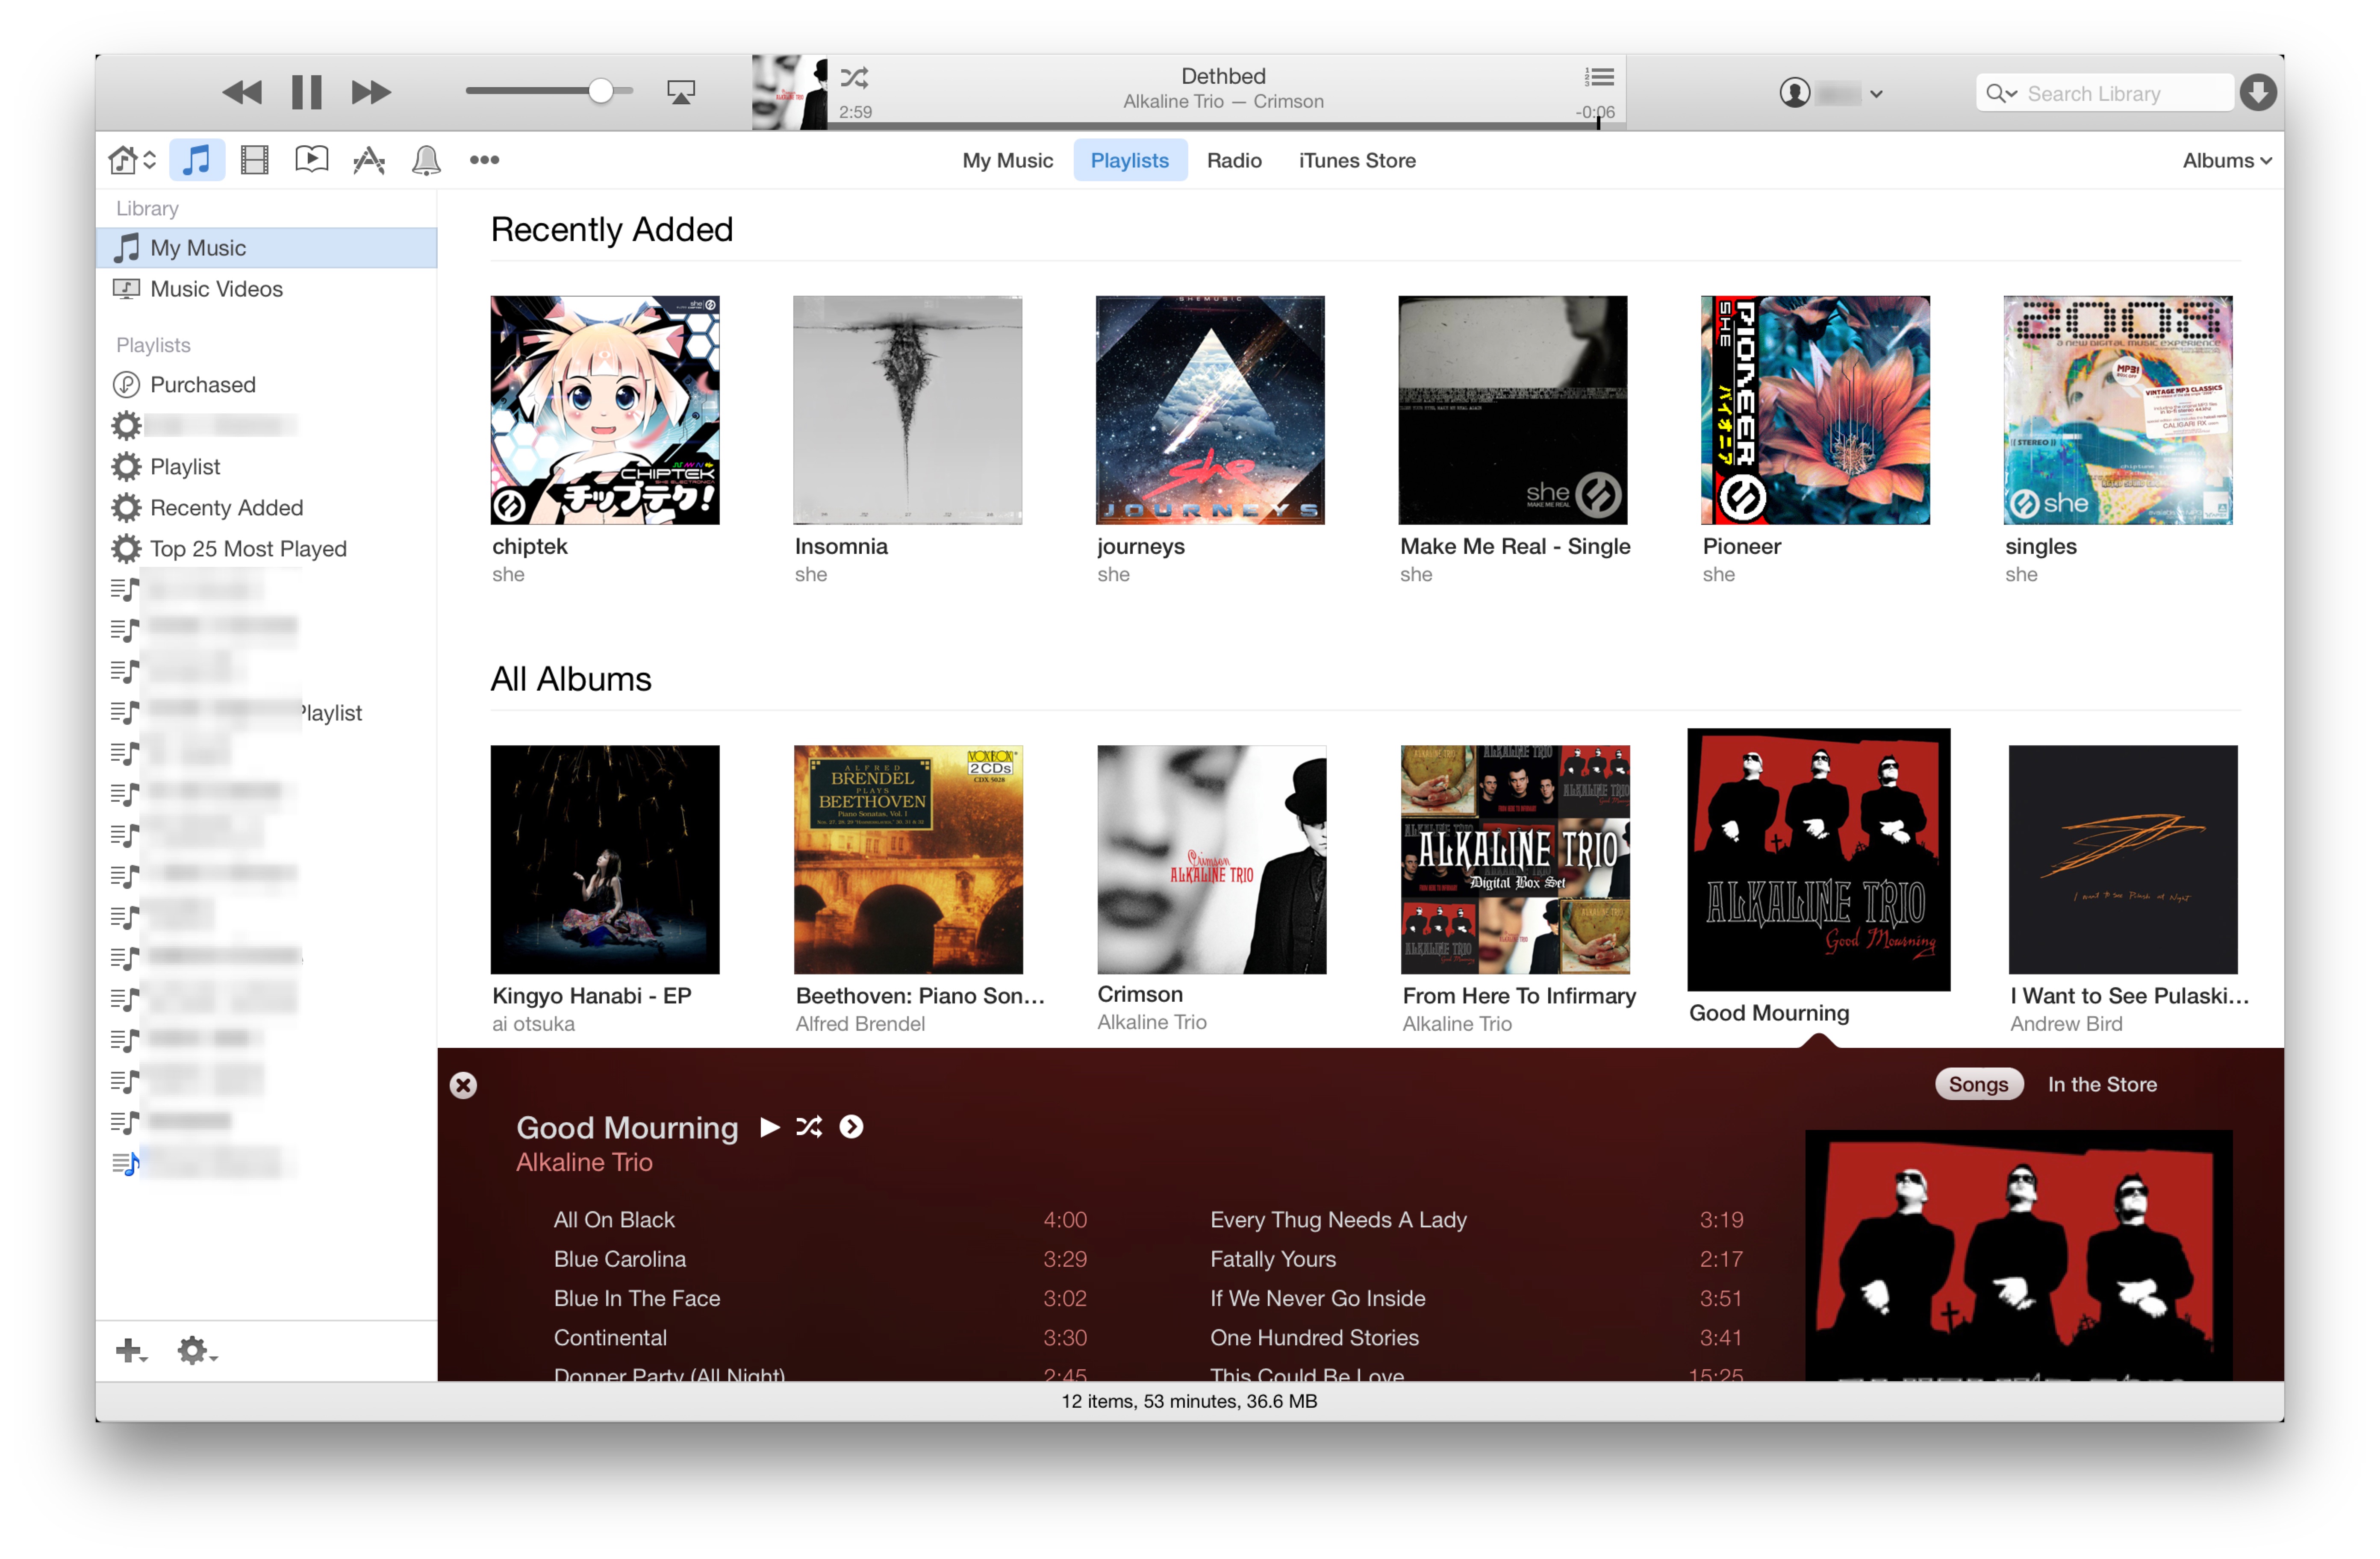Pause the current song
This screenshot has height=1559, width=2380.
click(x=306, y=92)
